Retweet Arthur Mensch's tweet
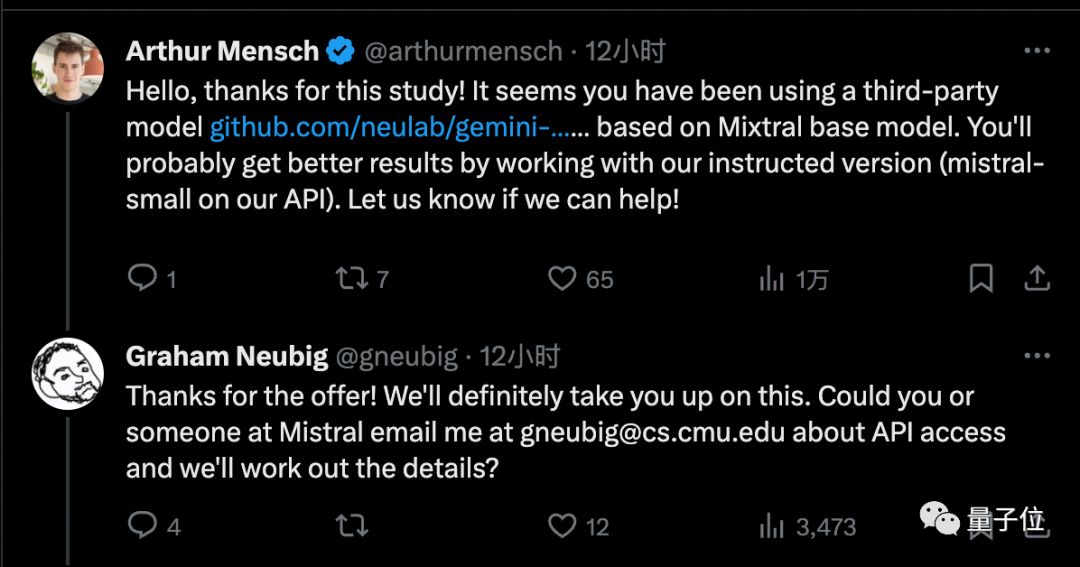Image resolution: width=1080 pixels, height=567 pixels. 352,278
